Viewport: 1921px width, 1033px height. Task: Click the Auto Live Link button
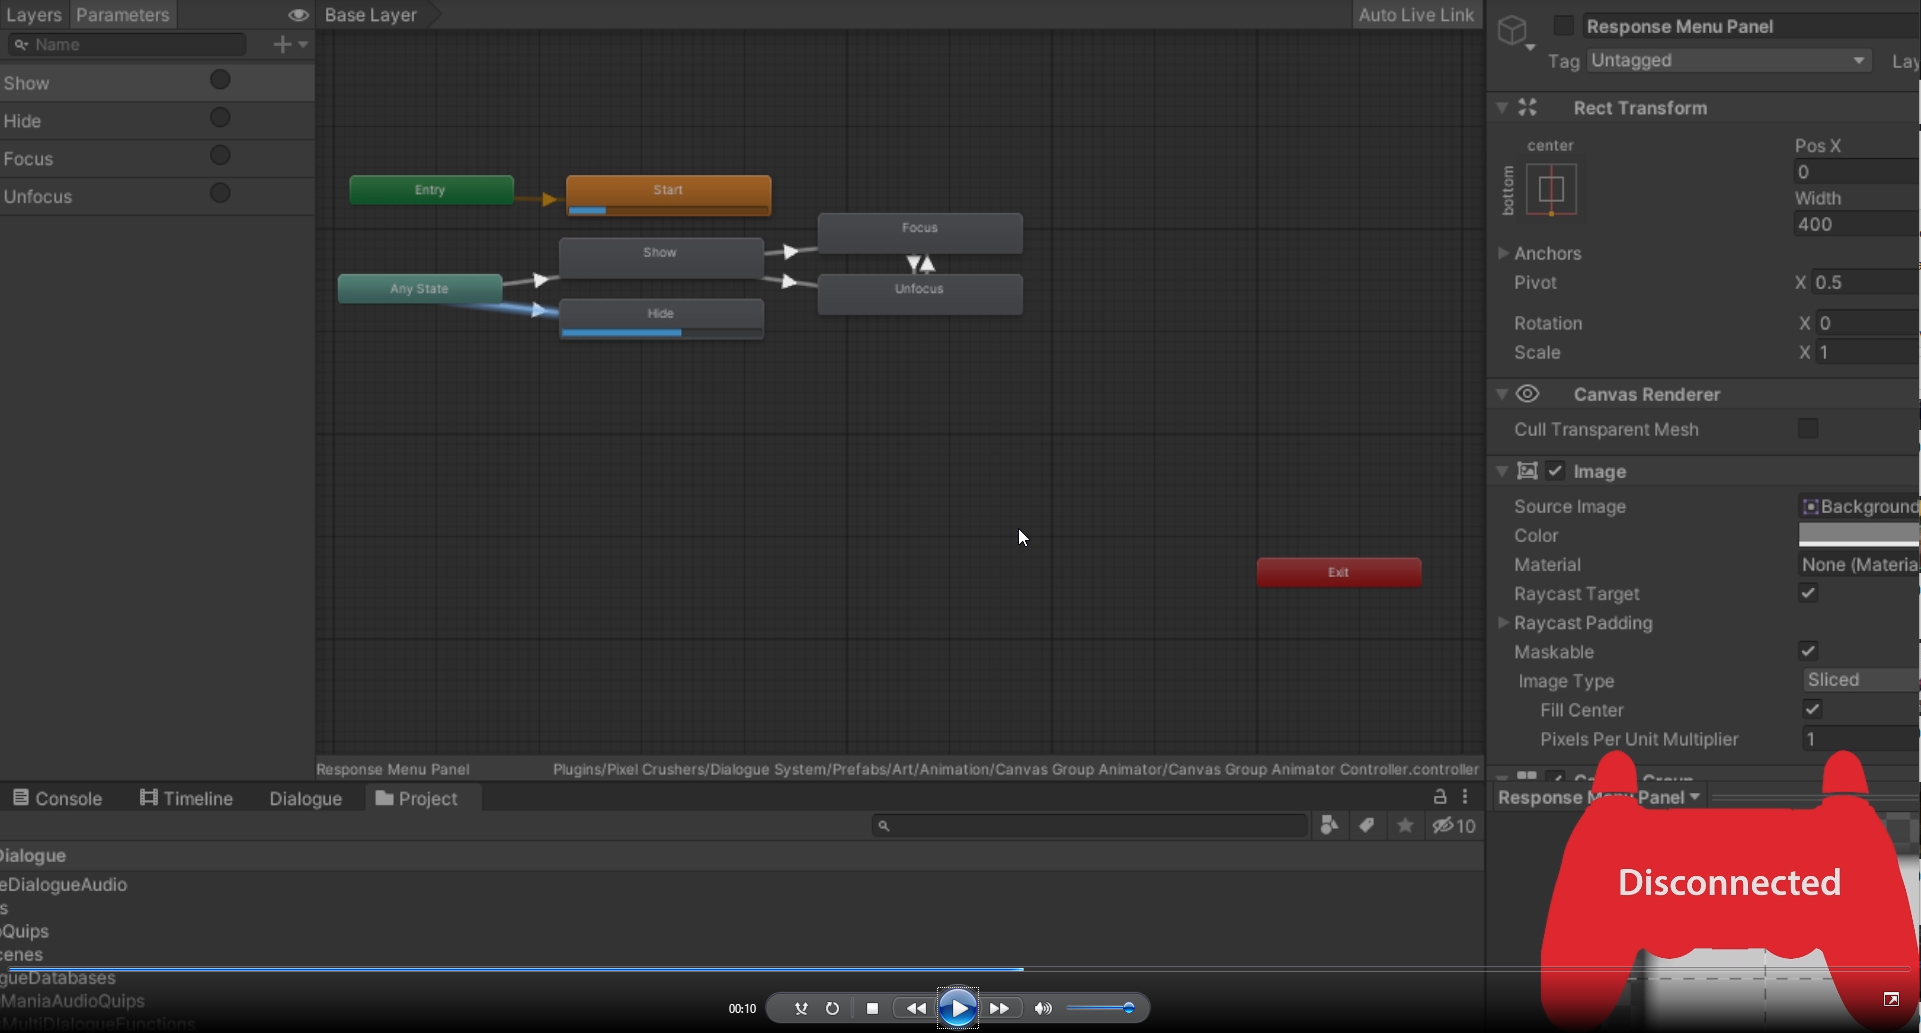(x=1416, y=15)
